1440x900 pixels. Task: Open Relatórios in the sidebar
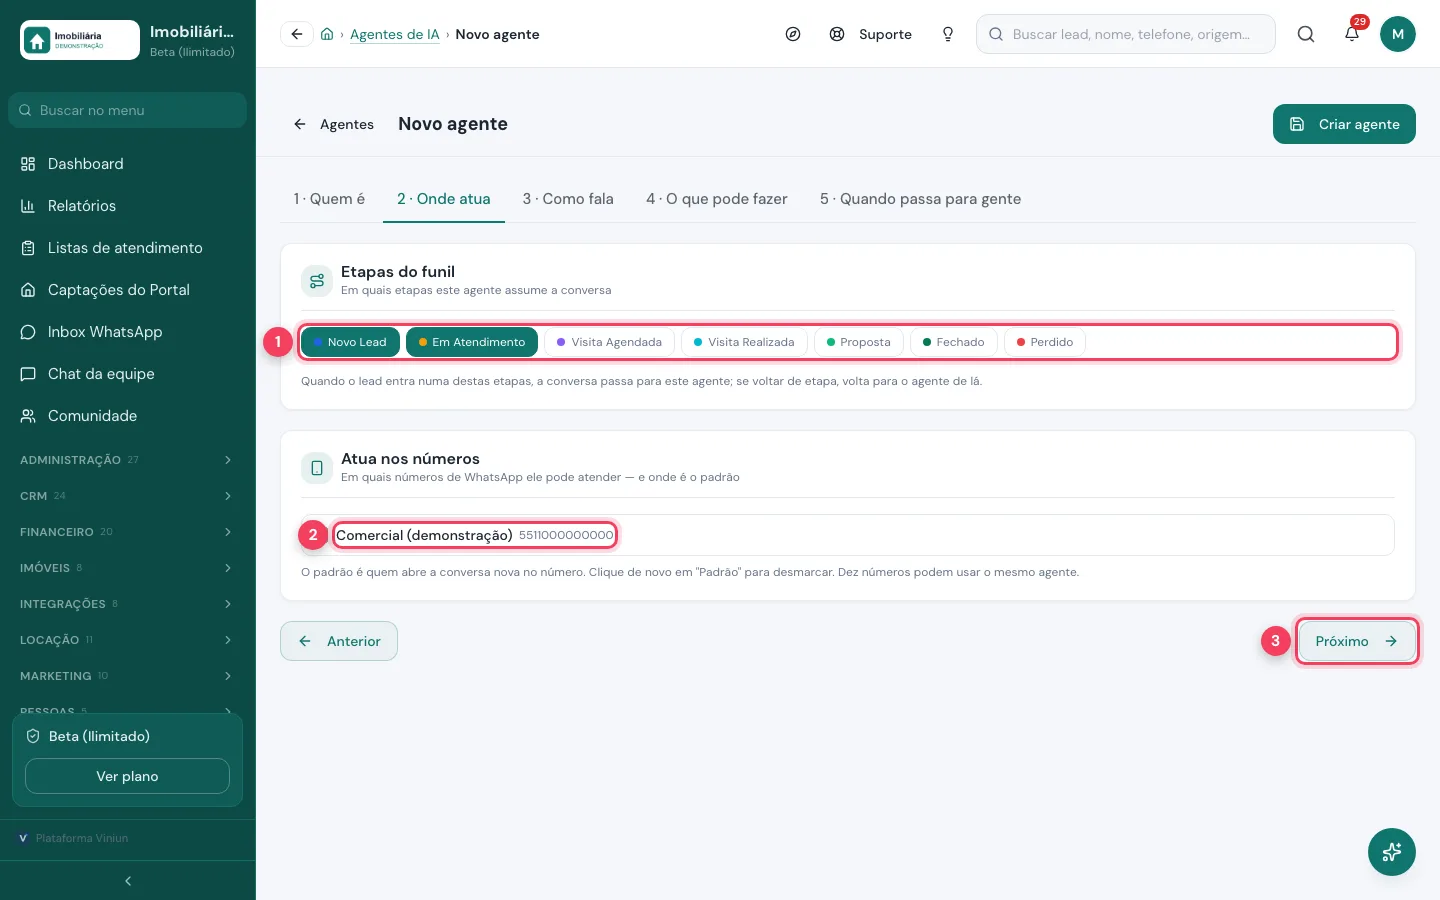(128, 206)
